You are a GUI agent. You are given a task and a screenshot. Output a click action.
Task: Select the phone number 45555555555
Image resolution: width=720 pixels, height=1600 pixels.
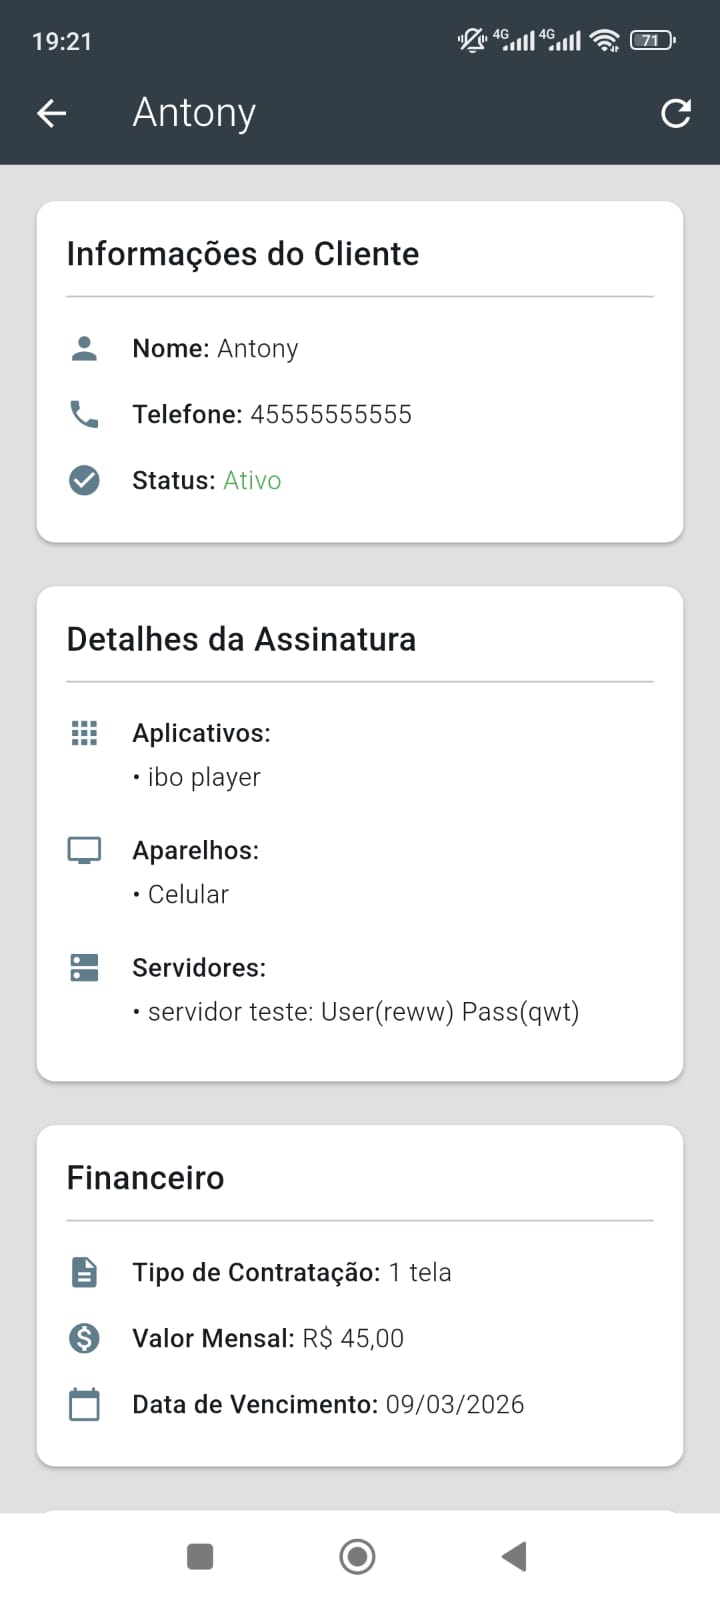331,414
